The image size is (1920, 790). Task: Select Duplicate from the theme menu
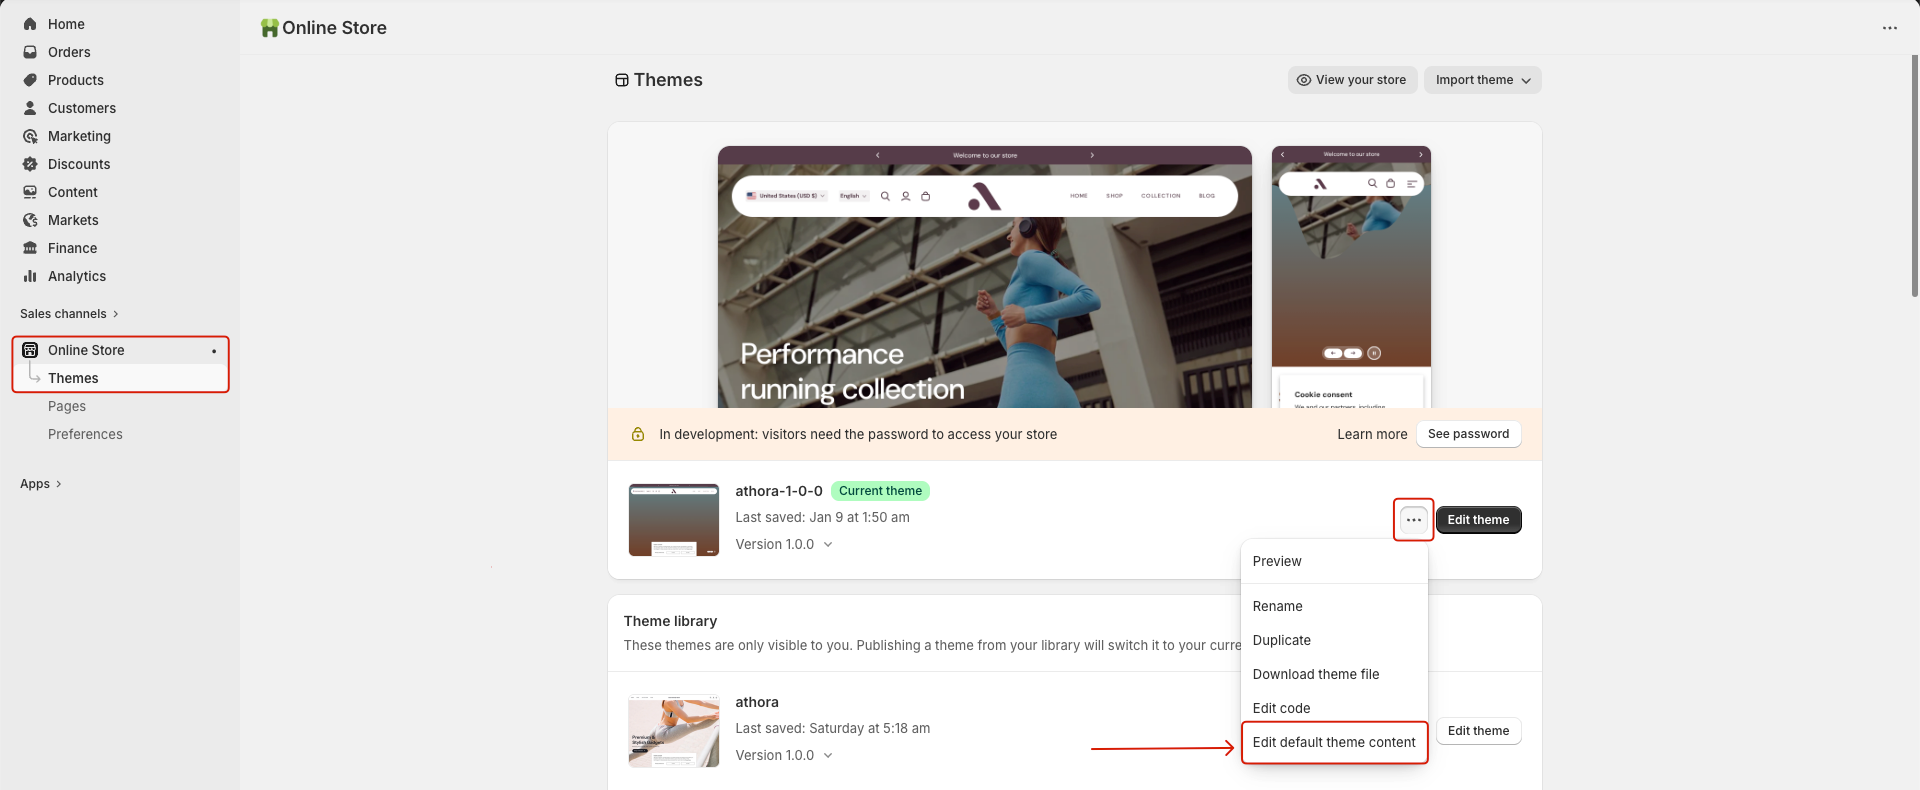tap(1281, 640)
